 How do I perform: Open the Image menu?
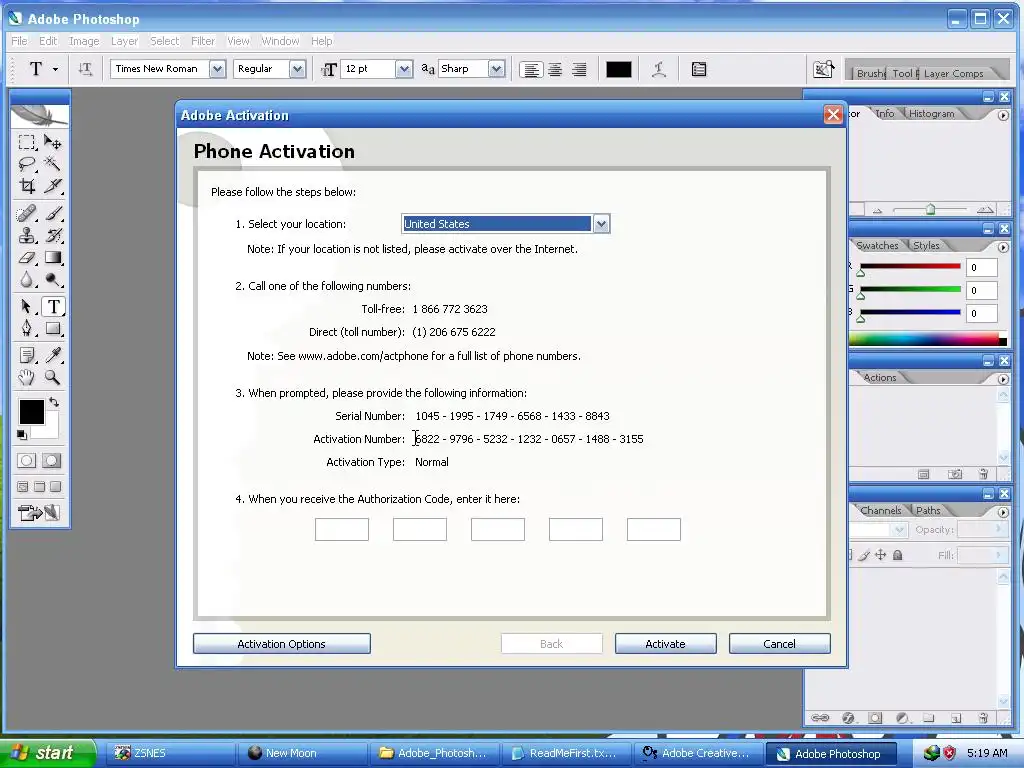[84, 41]
